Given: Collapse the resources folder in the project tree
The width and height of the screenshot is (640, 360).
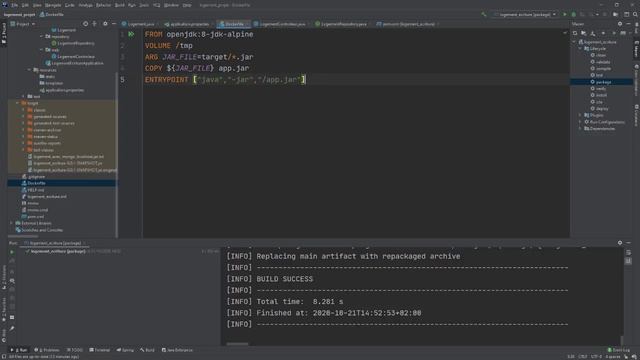Looking at the screenshot, I should [x=30, y=70].
